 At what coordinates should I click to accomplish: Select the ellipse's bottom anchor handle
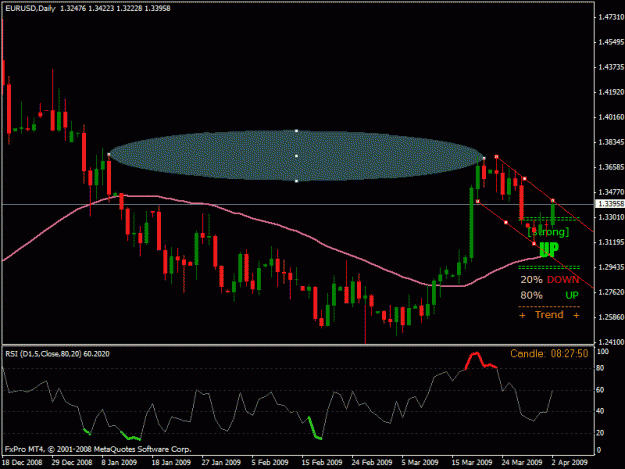pyautogui.click(x=296, y=181)
